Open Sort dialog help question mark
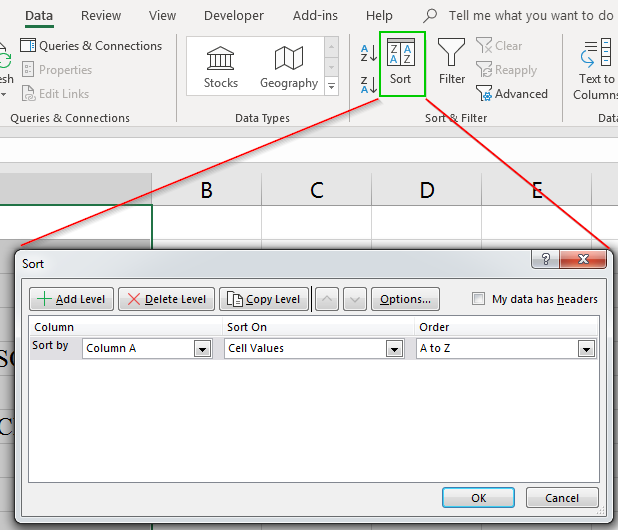This screenshot has width=618, height=530. tap(545, 259)
